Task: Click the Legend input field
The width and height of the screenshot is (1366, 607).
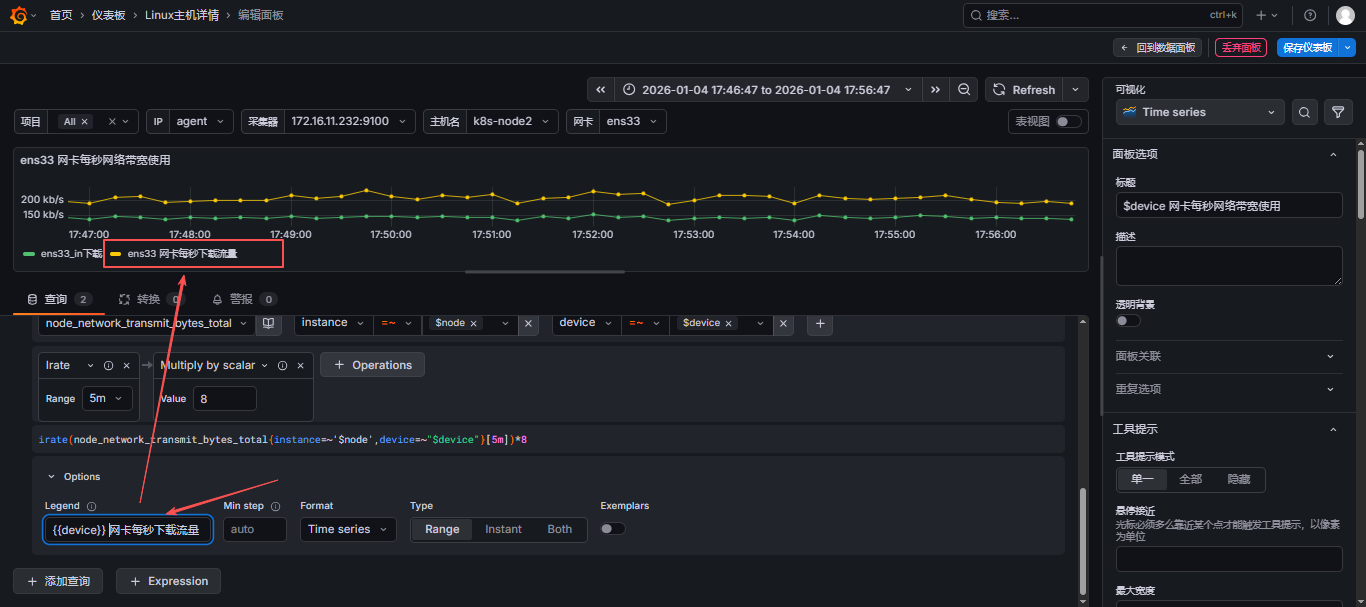Action: 128,530
